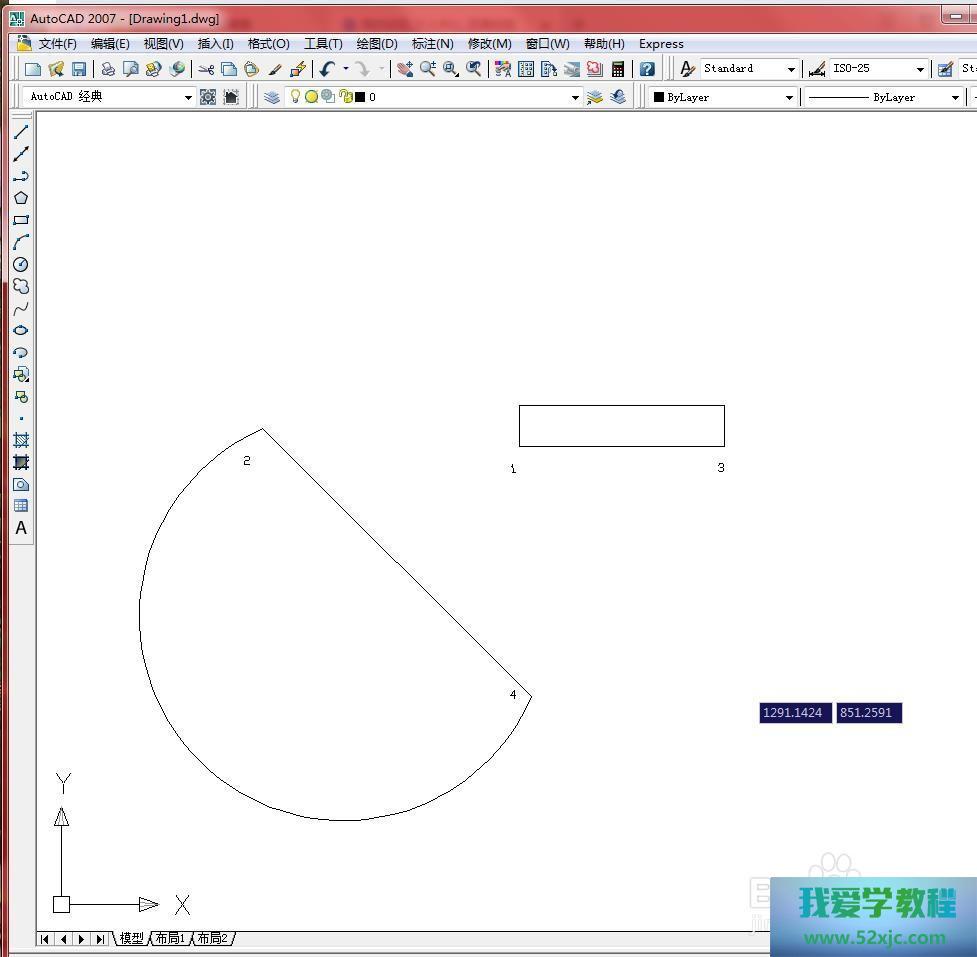Toggle the layer lock icon

345,97
